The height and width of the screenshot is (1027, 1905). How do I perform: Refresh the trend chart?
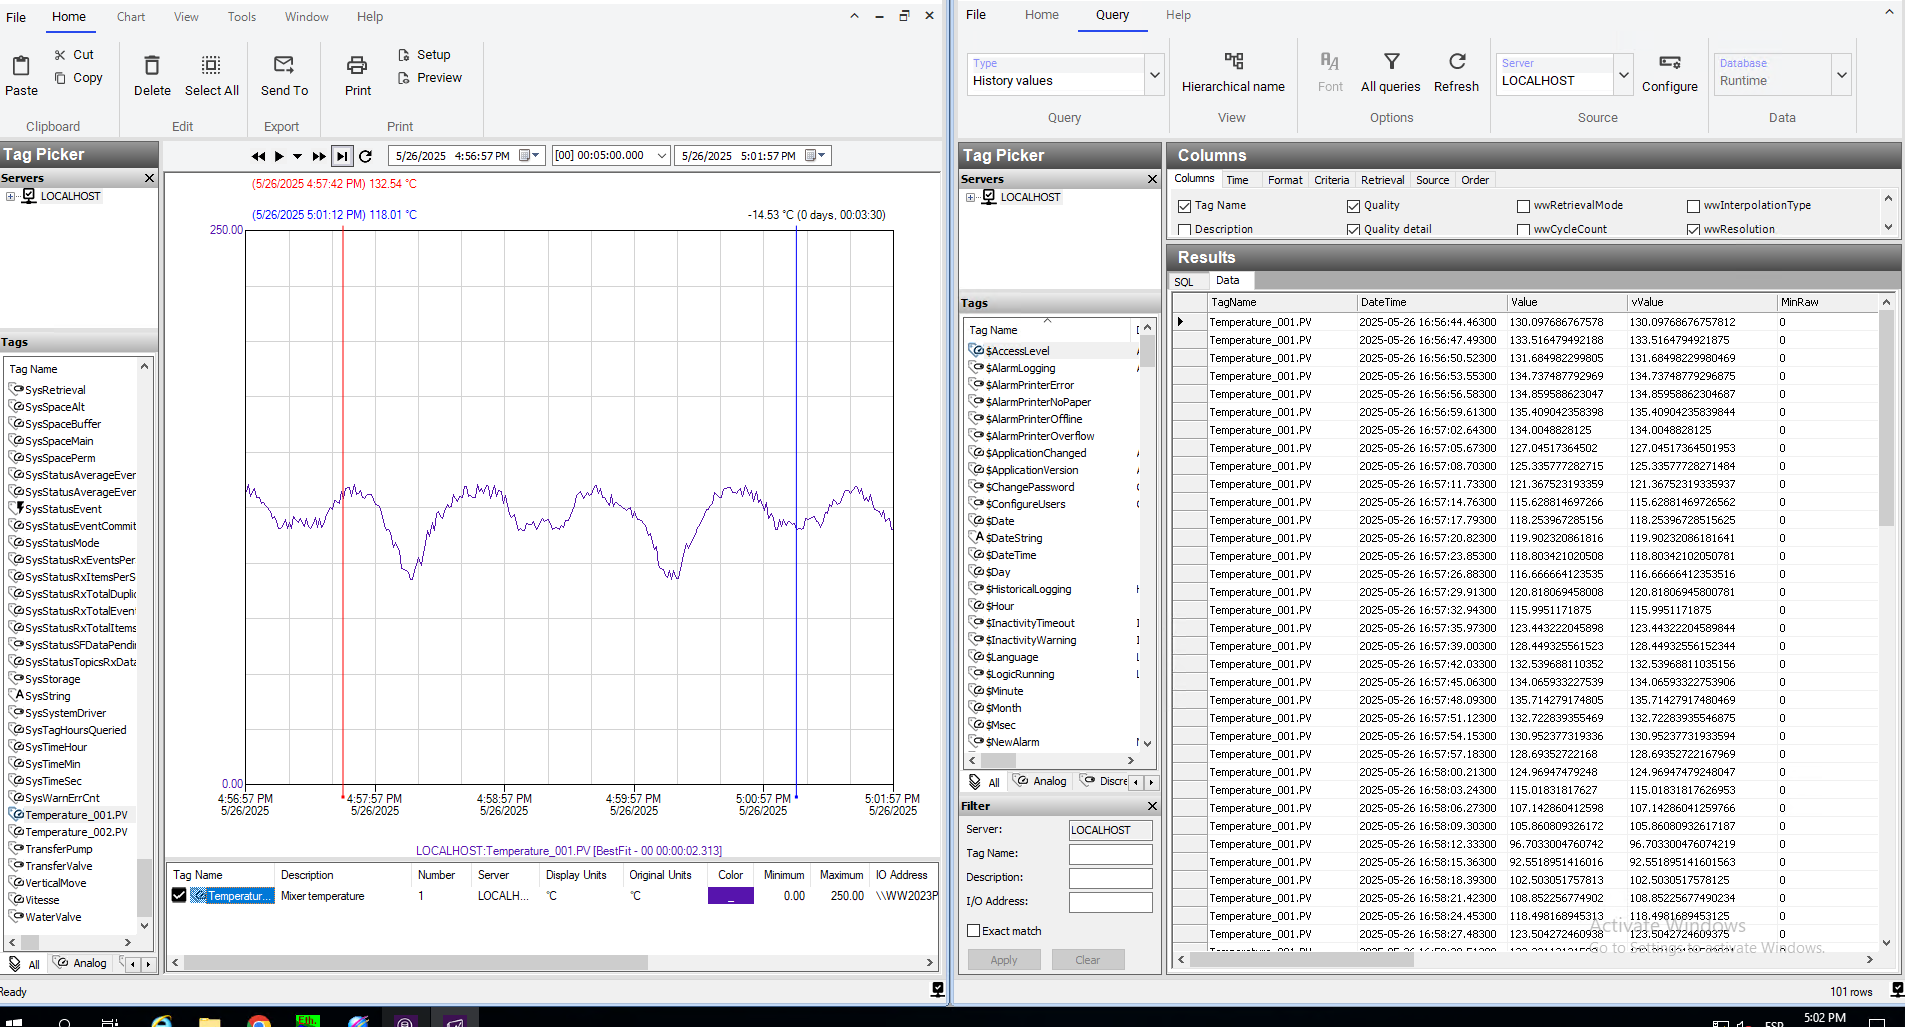(x=366, y=156)
